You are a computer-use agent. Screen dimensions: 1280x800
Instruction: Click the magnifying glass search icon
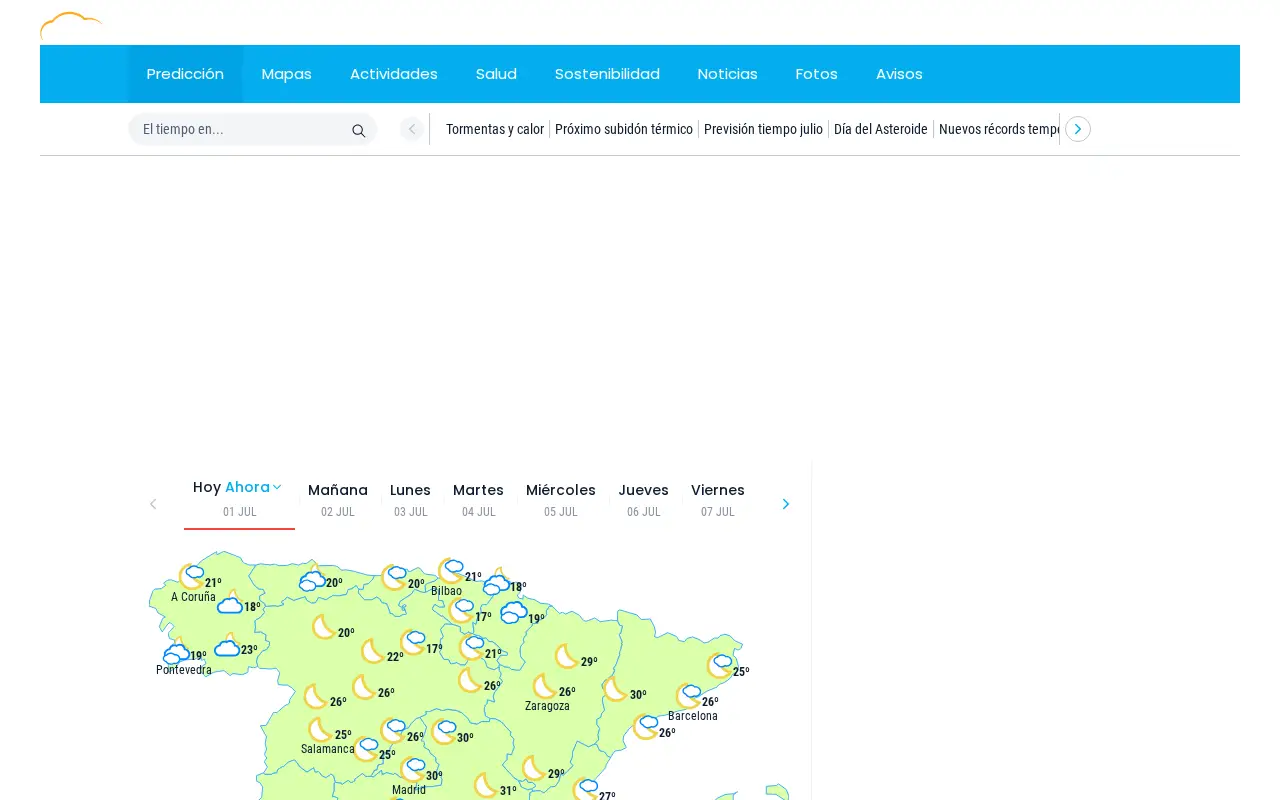[358, 130]
